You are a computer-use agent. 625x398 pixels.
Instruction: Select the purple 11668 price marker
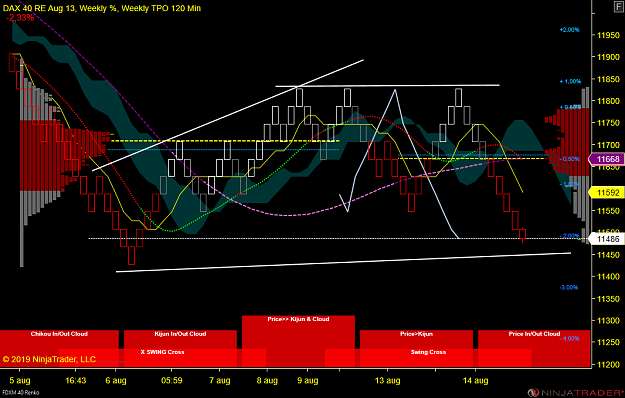click(x=607, y=159)
